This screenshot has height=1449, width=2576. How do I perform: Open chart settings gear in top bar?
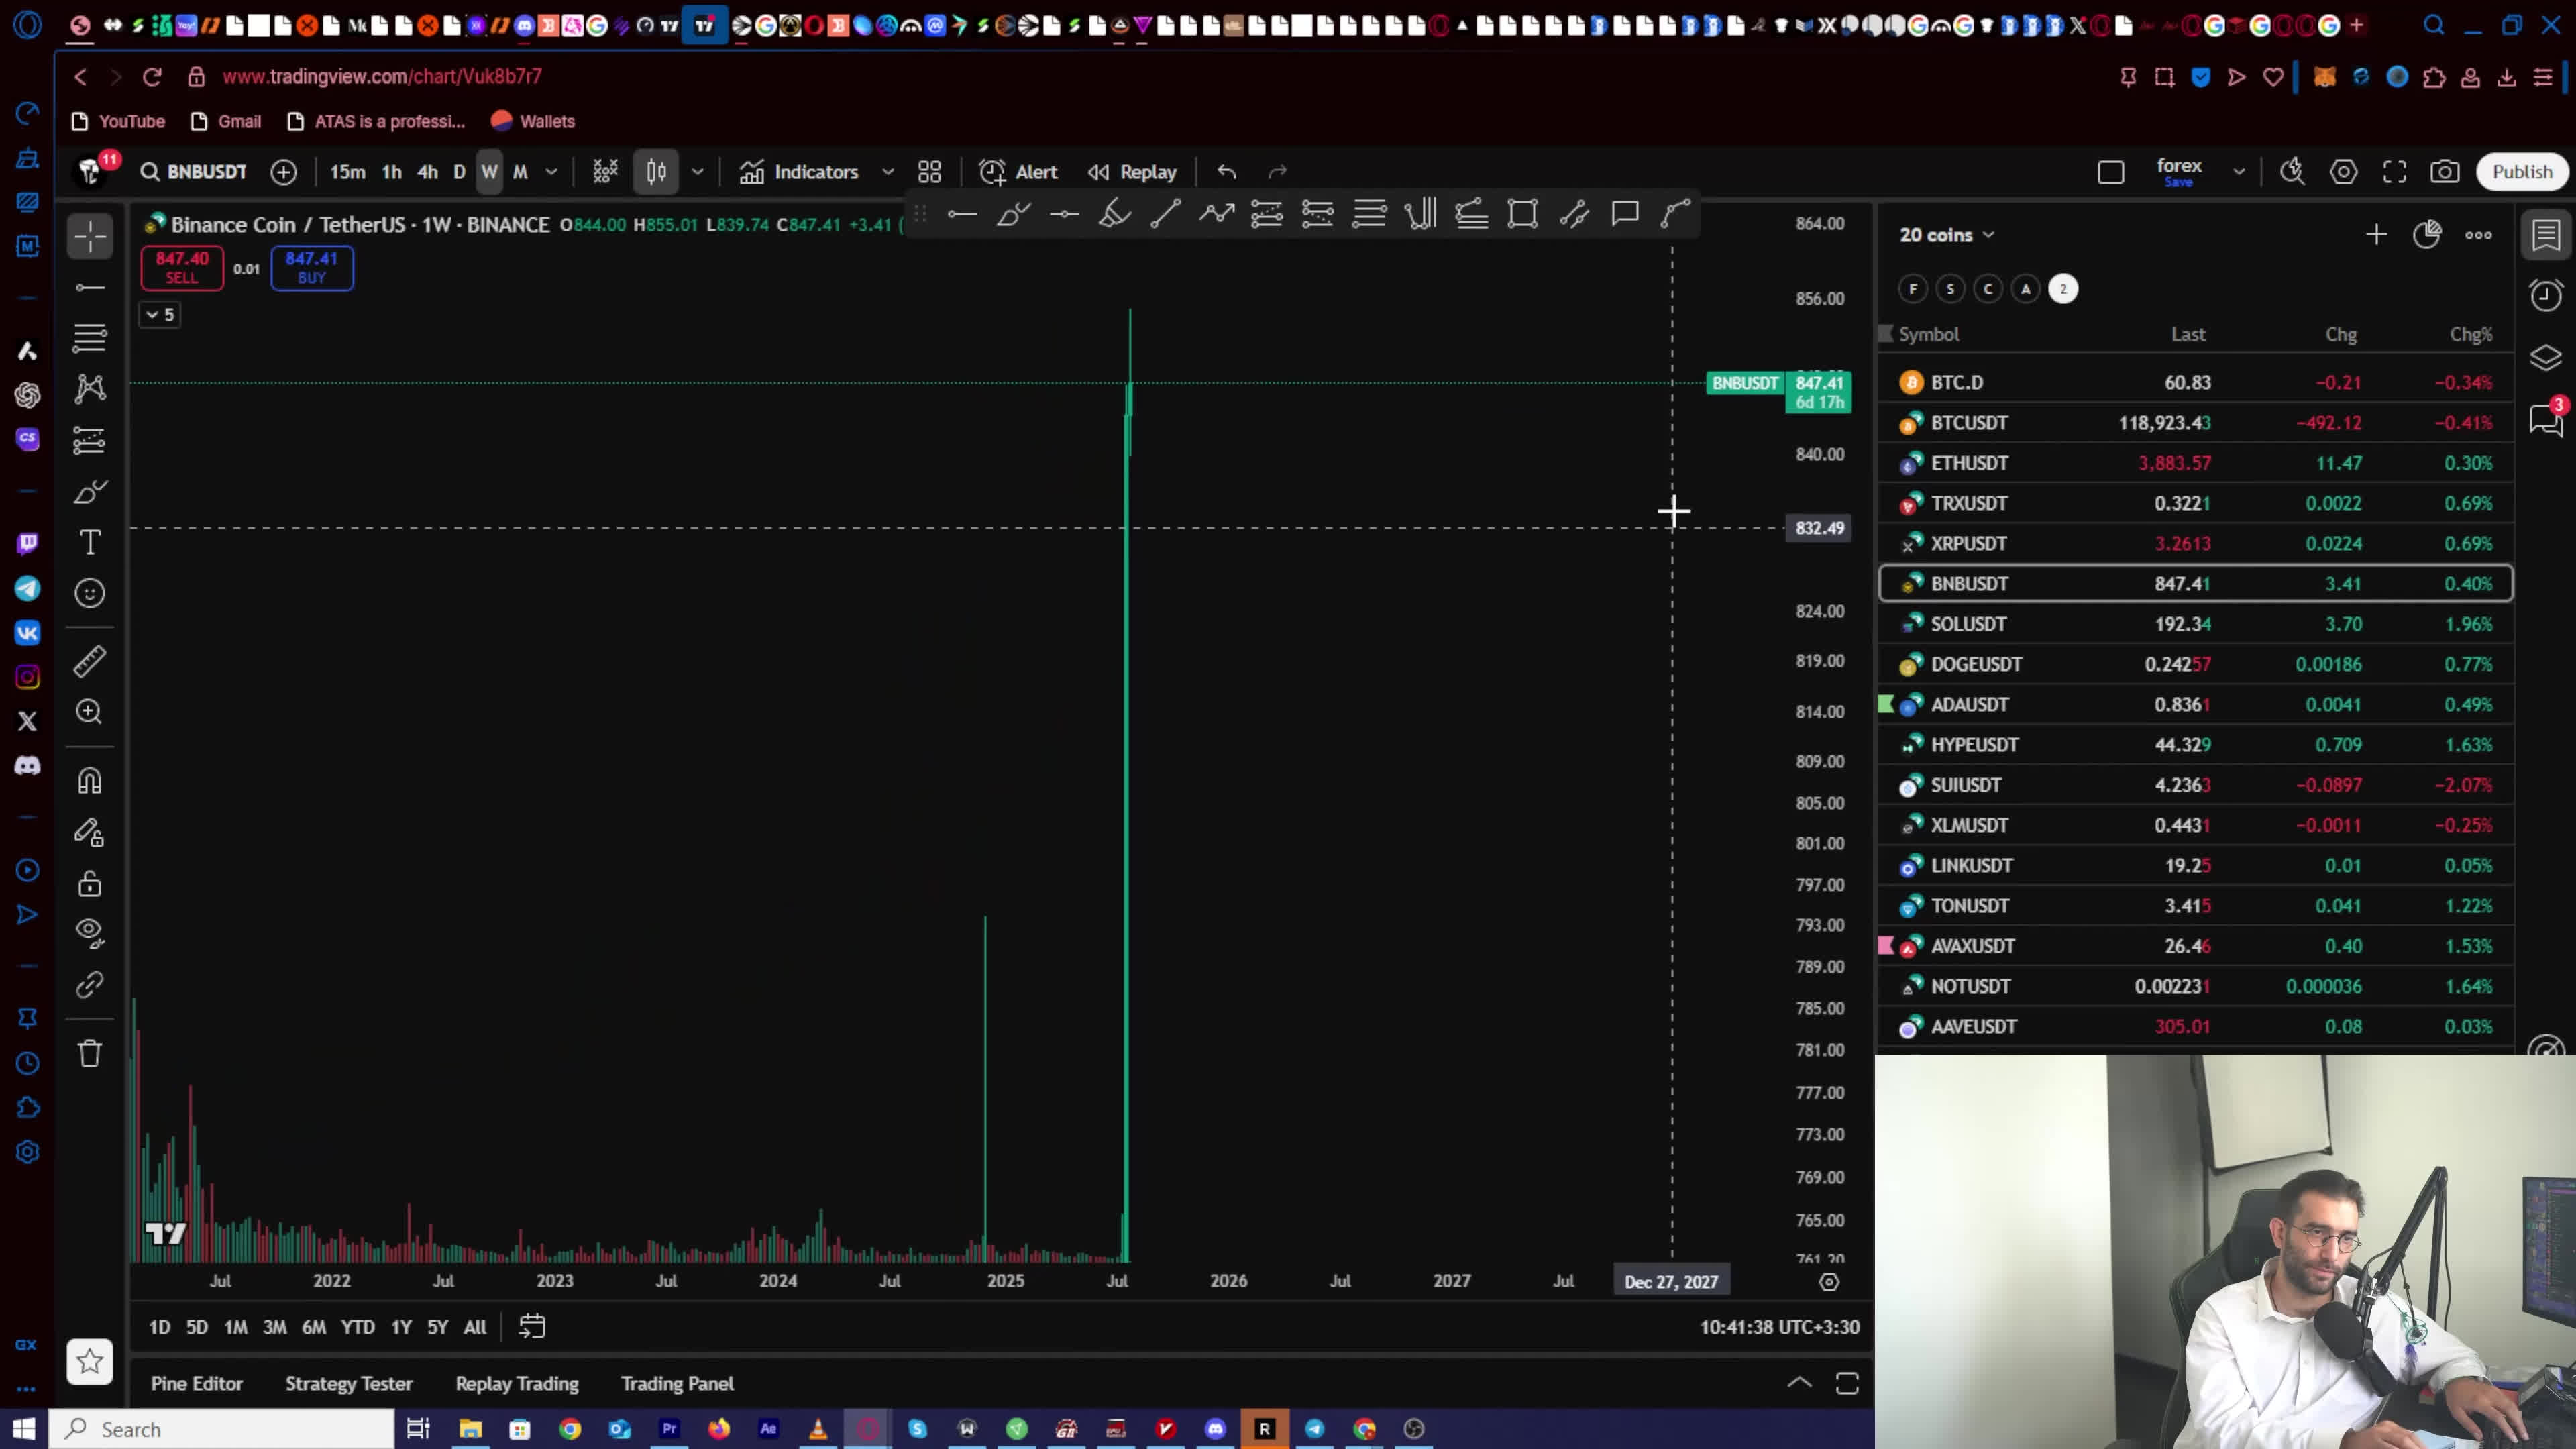pos(2343,172)
